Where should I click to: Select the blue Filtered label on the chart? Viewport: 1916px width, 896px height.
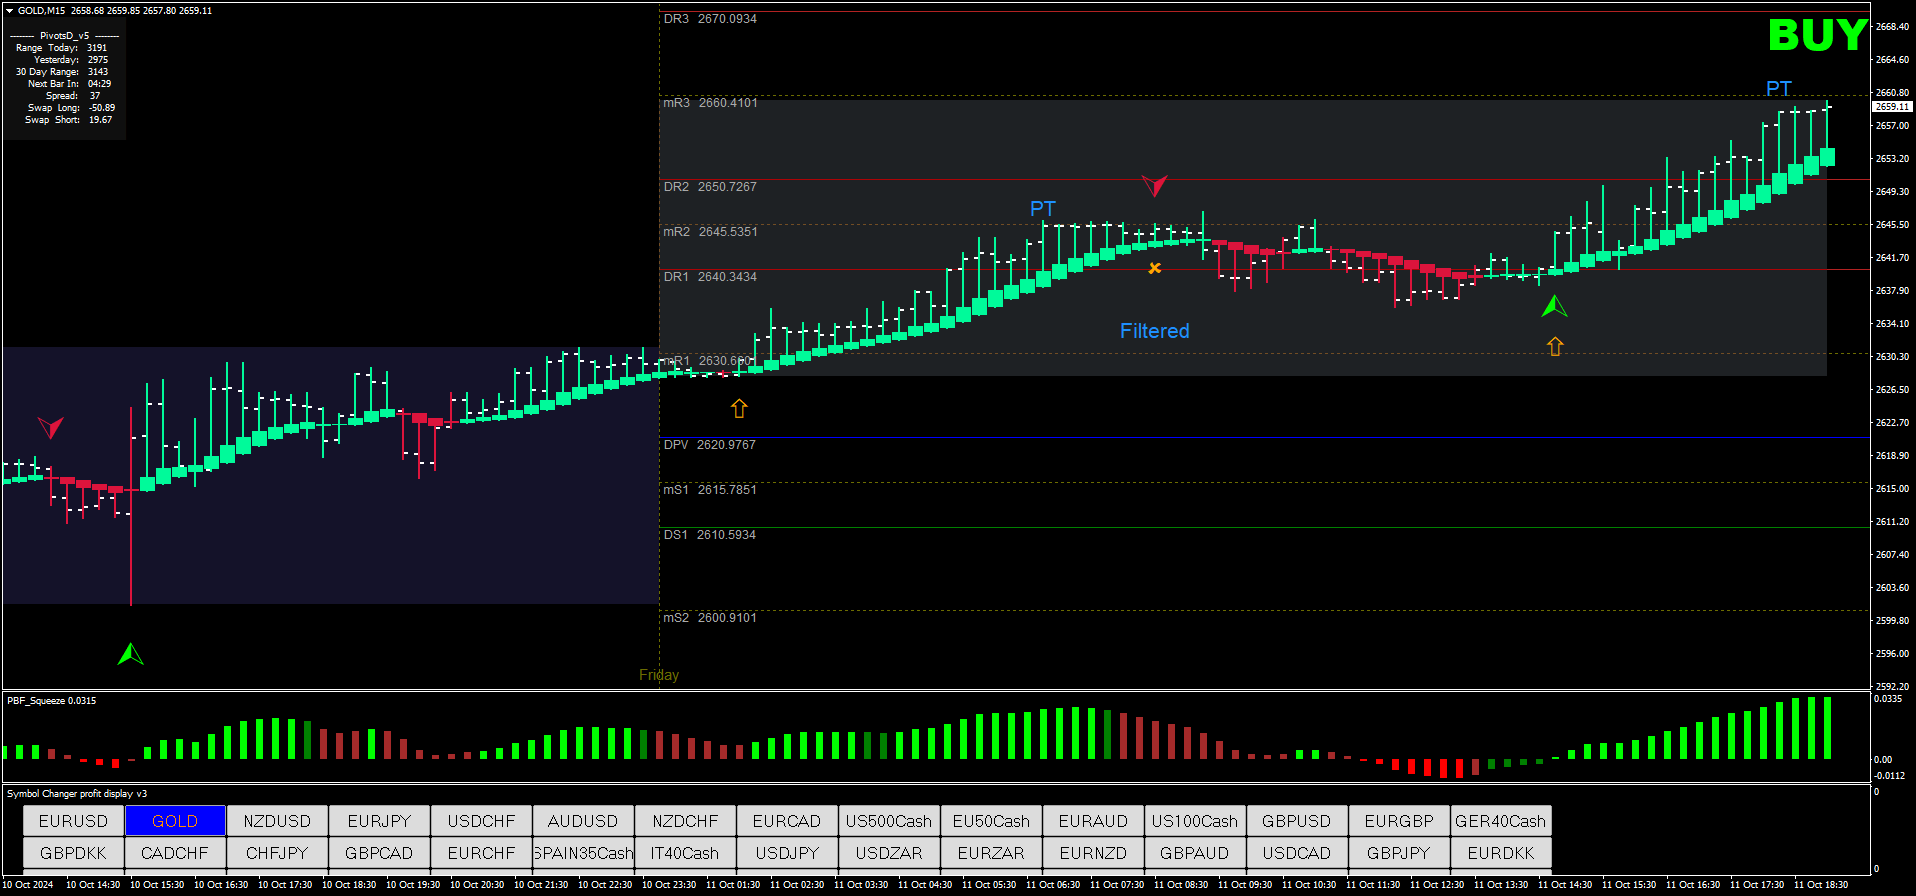(1154, 331)
